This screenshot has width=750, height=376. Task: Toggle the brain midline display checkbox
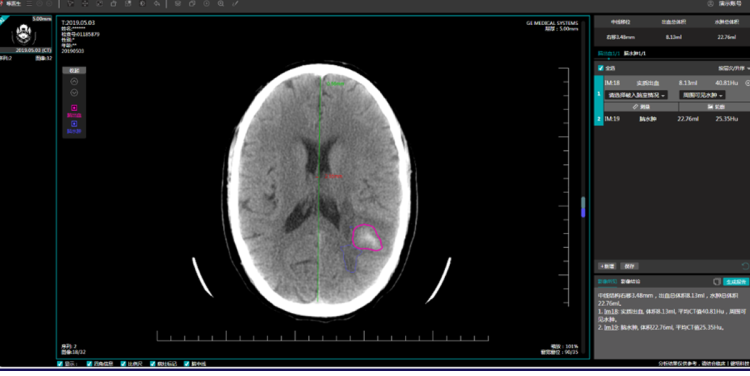[187, 364]
